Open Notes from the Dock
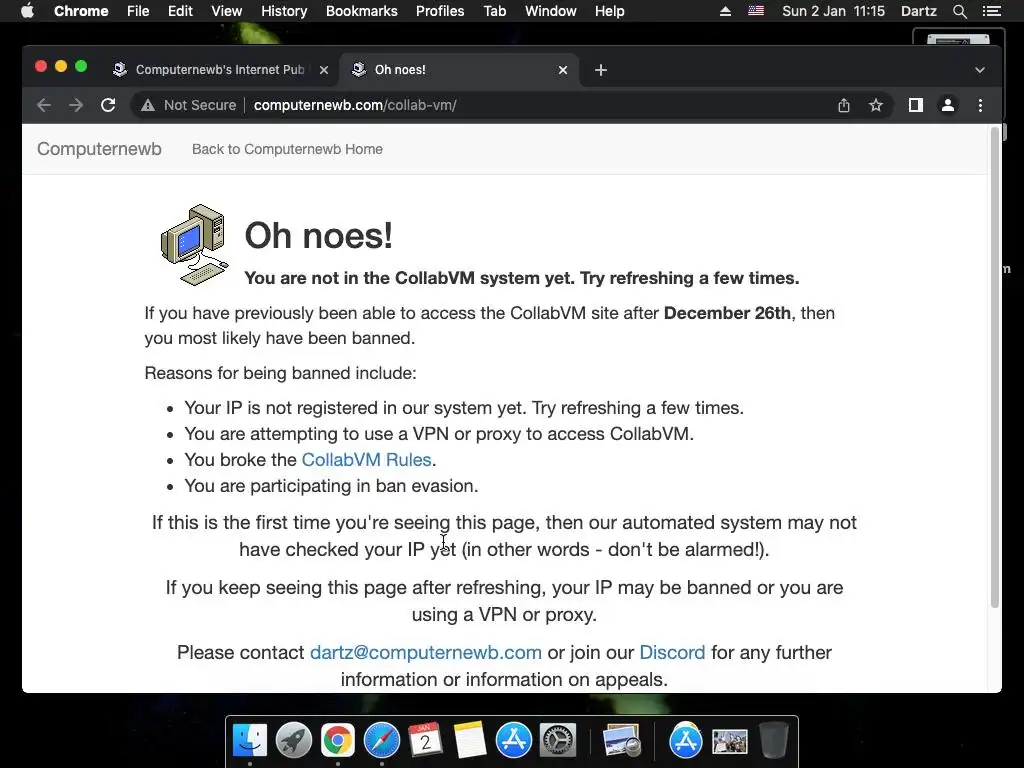Image resolution: width=1024 pixels, height=768 pixels. [x=470, y=741]
